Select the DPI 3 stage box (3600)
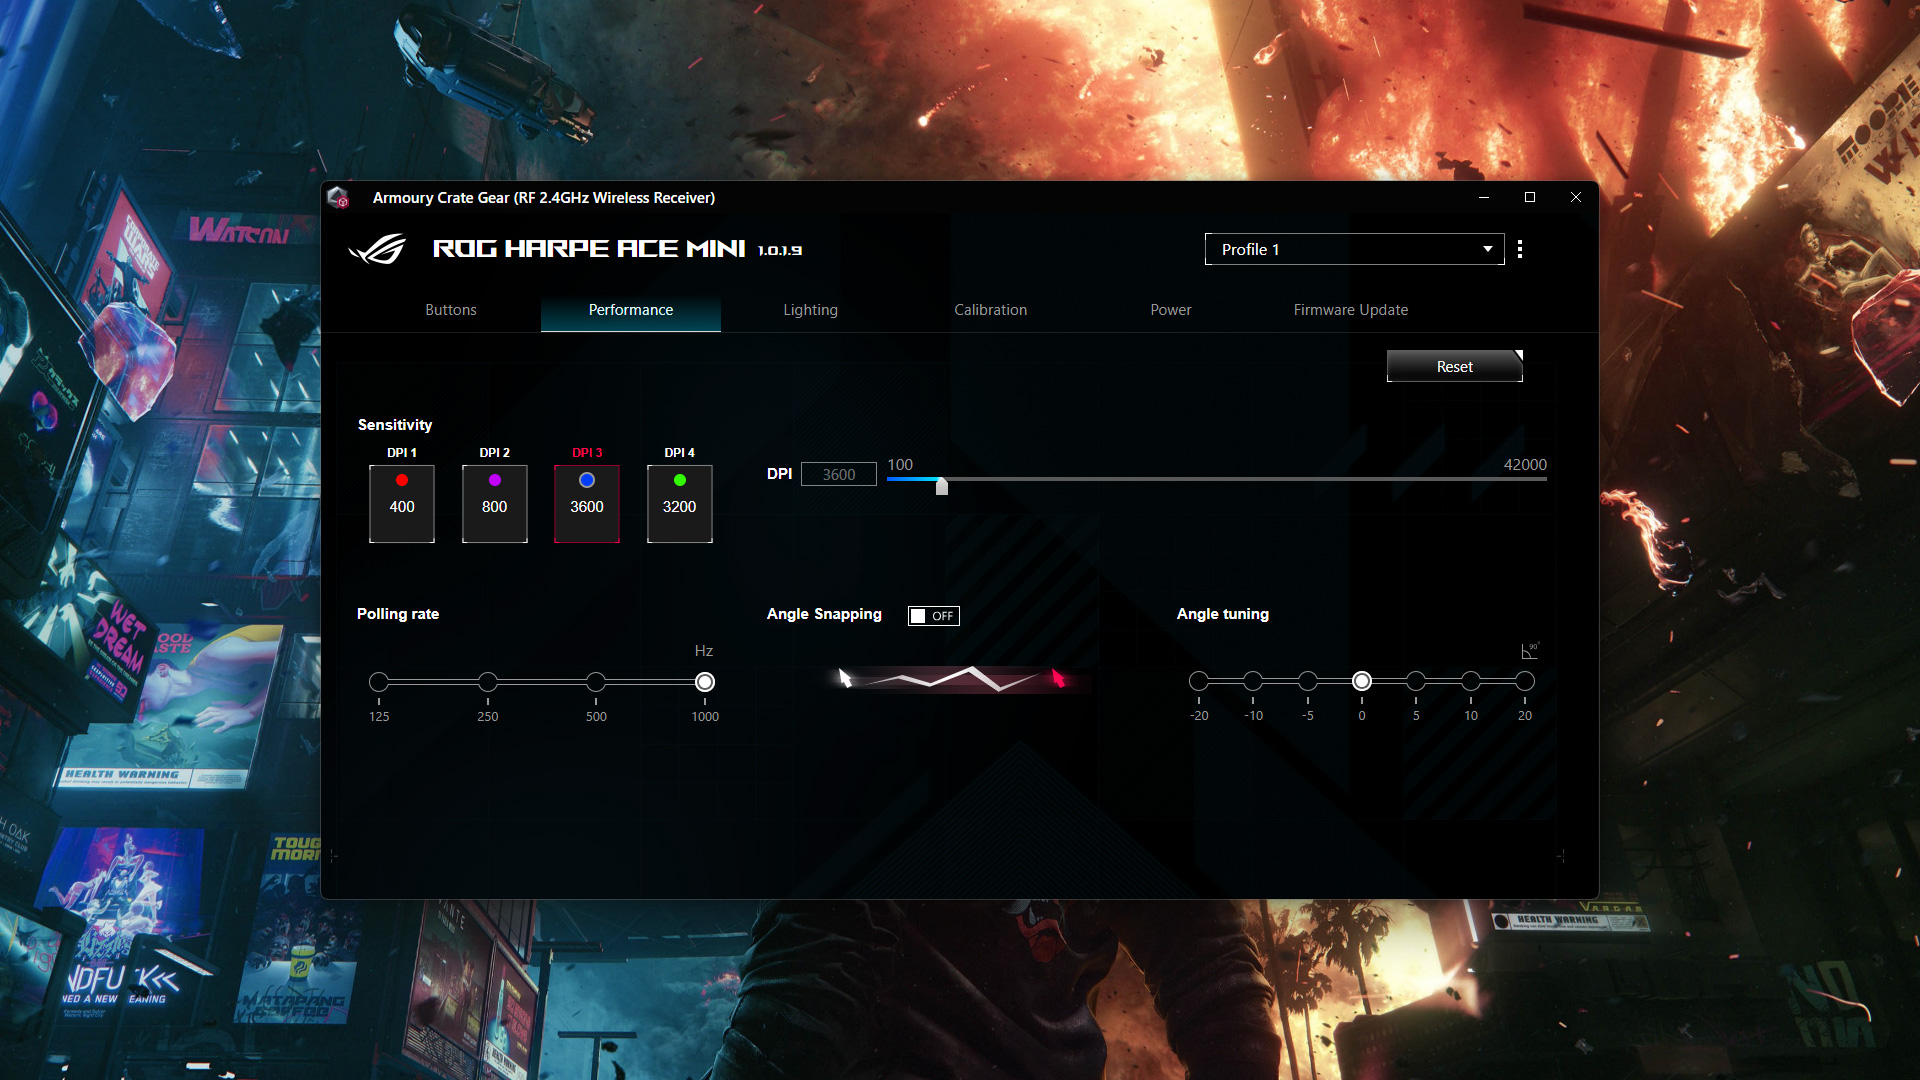 (587, 504)
